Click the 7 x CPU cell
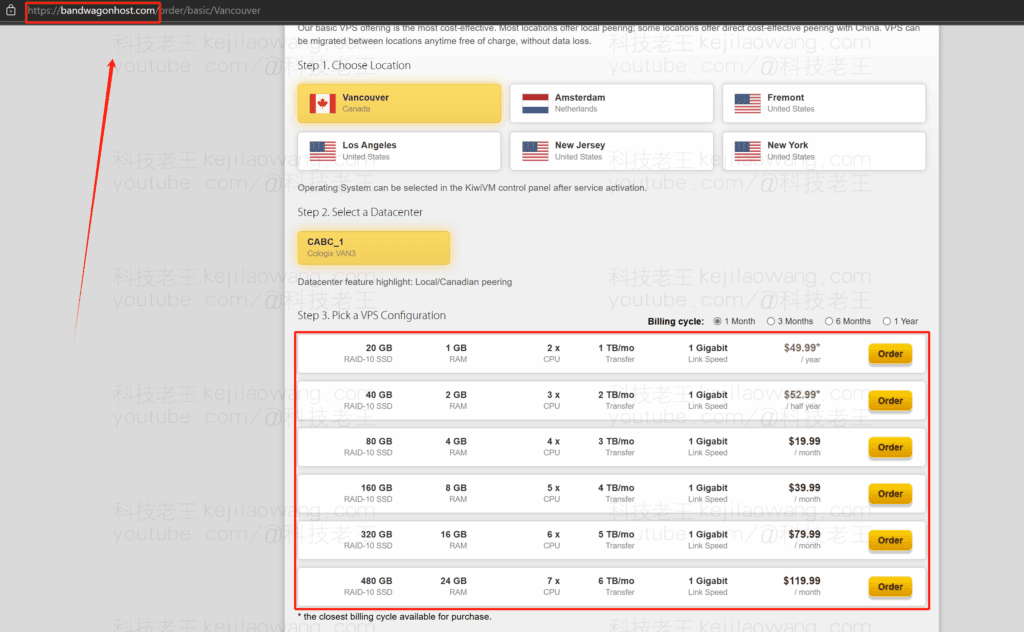 (x=552, y=586)
